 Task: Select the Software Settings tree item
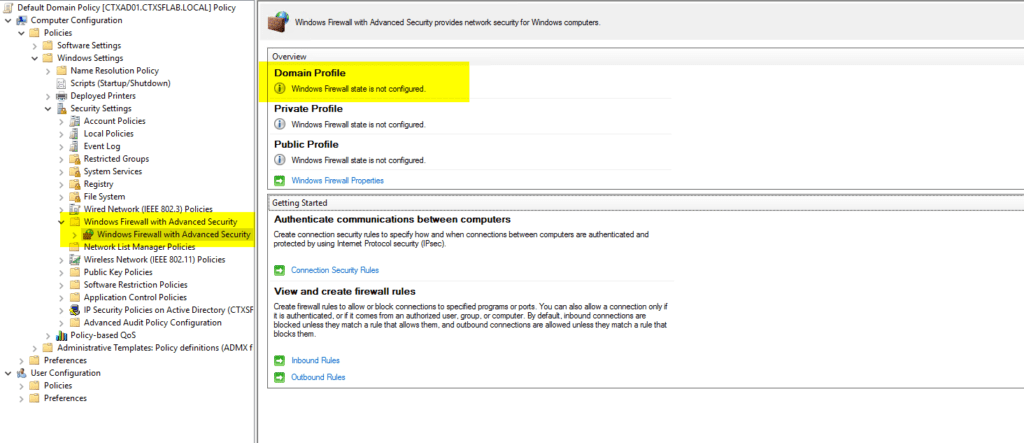click(x=89, y=46)
